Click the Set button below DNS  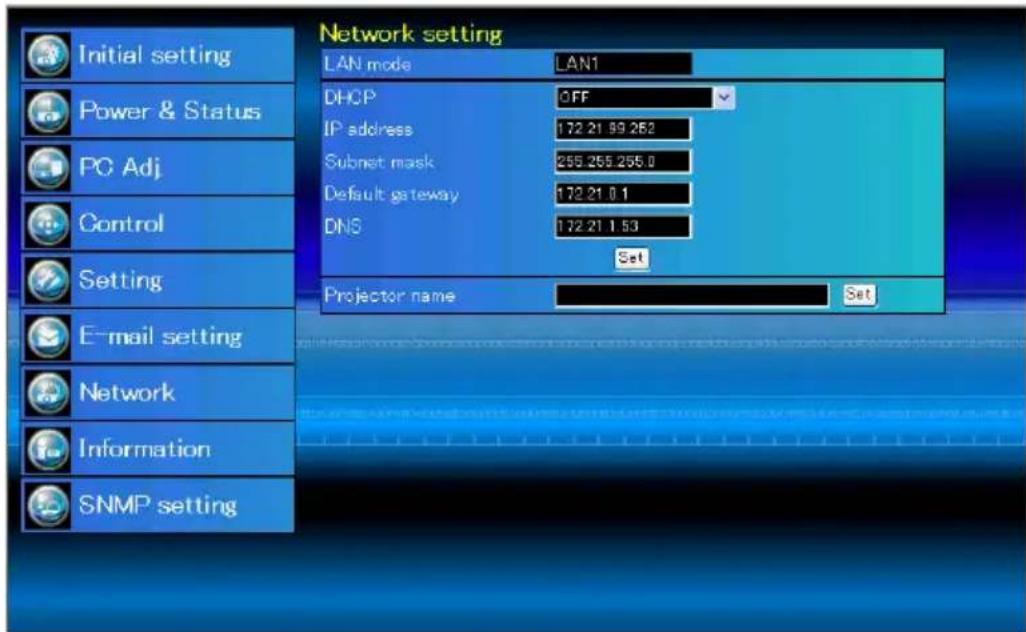point(631,258)
